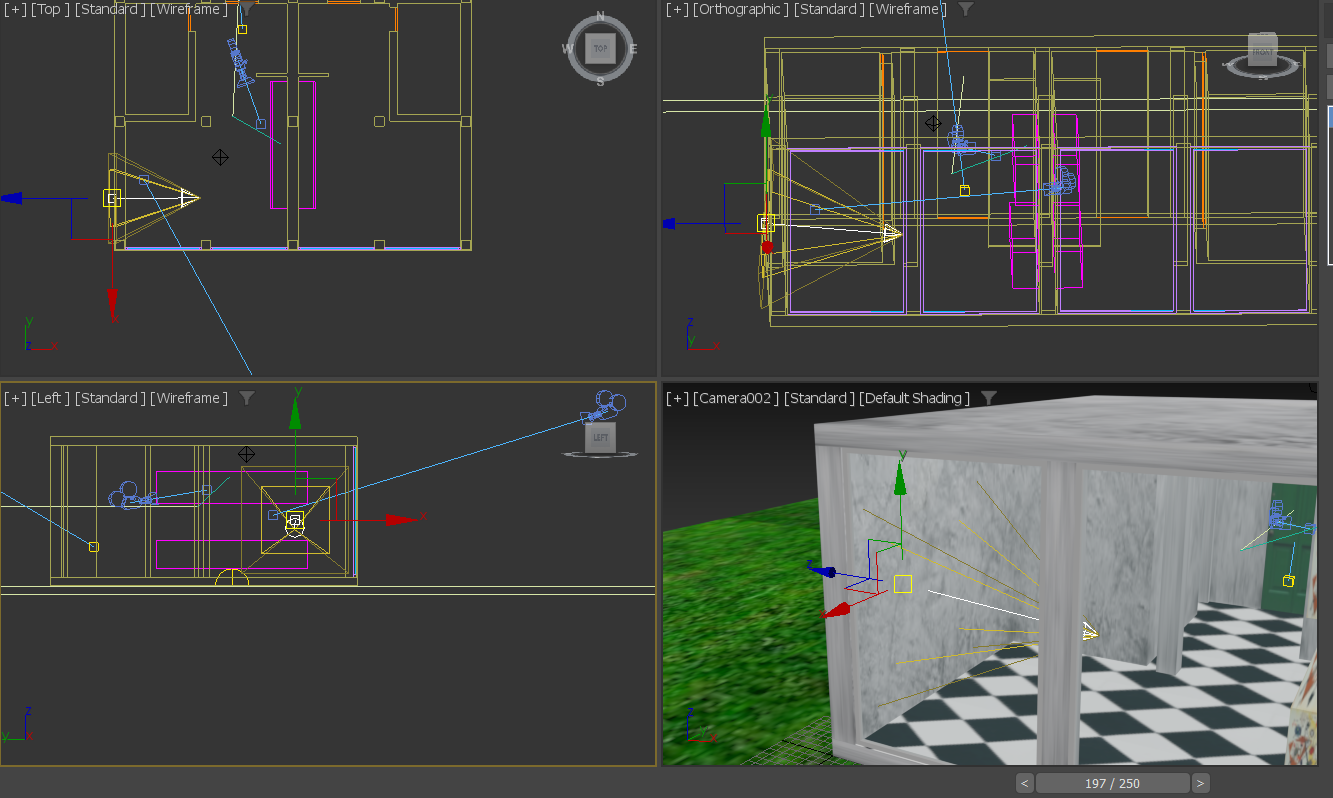Select the green axis arrow in Orthographic viewport
Viewport: 1333px width, 798px height.
(766, 120)
